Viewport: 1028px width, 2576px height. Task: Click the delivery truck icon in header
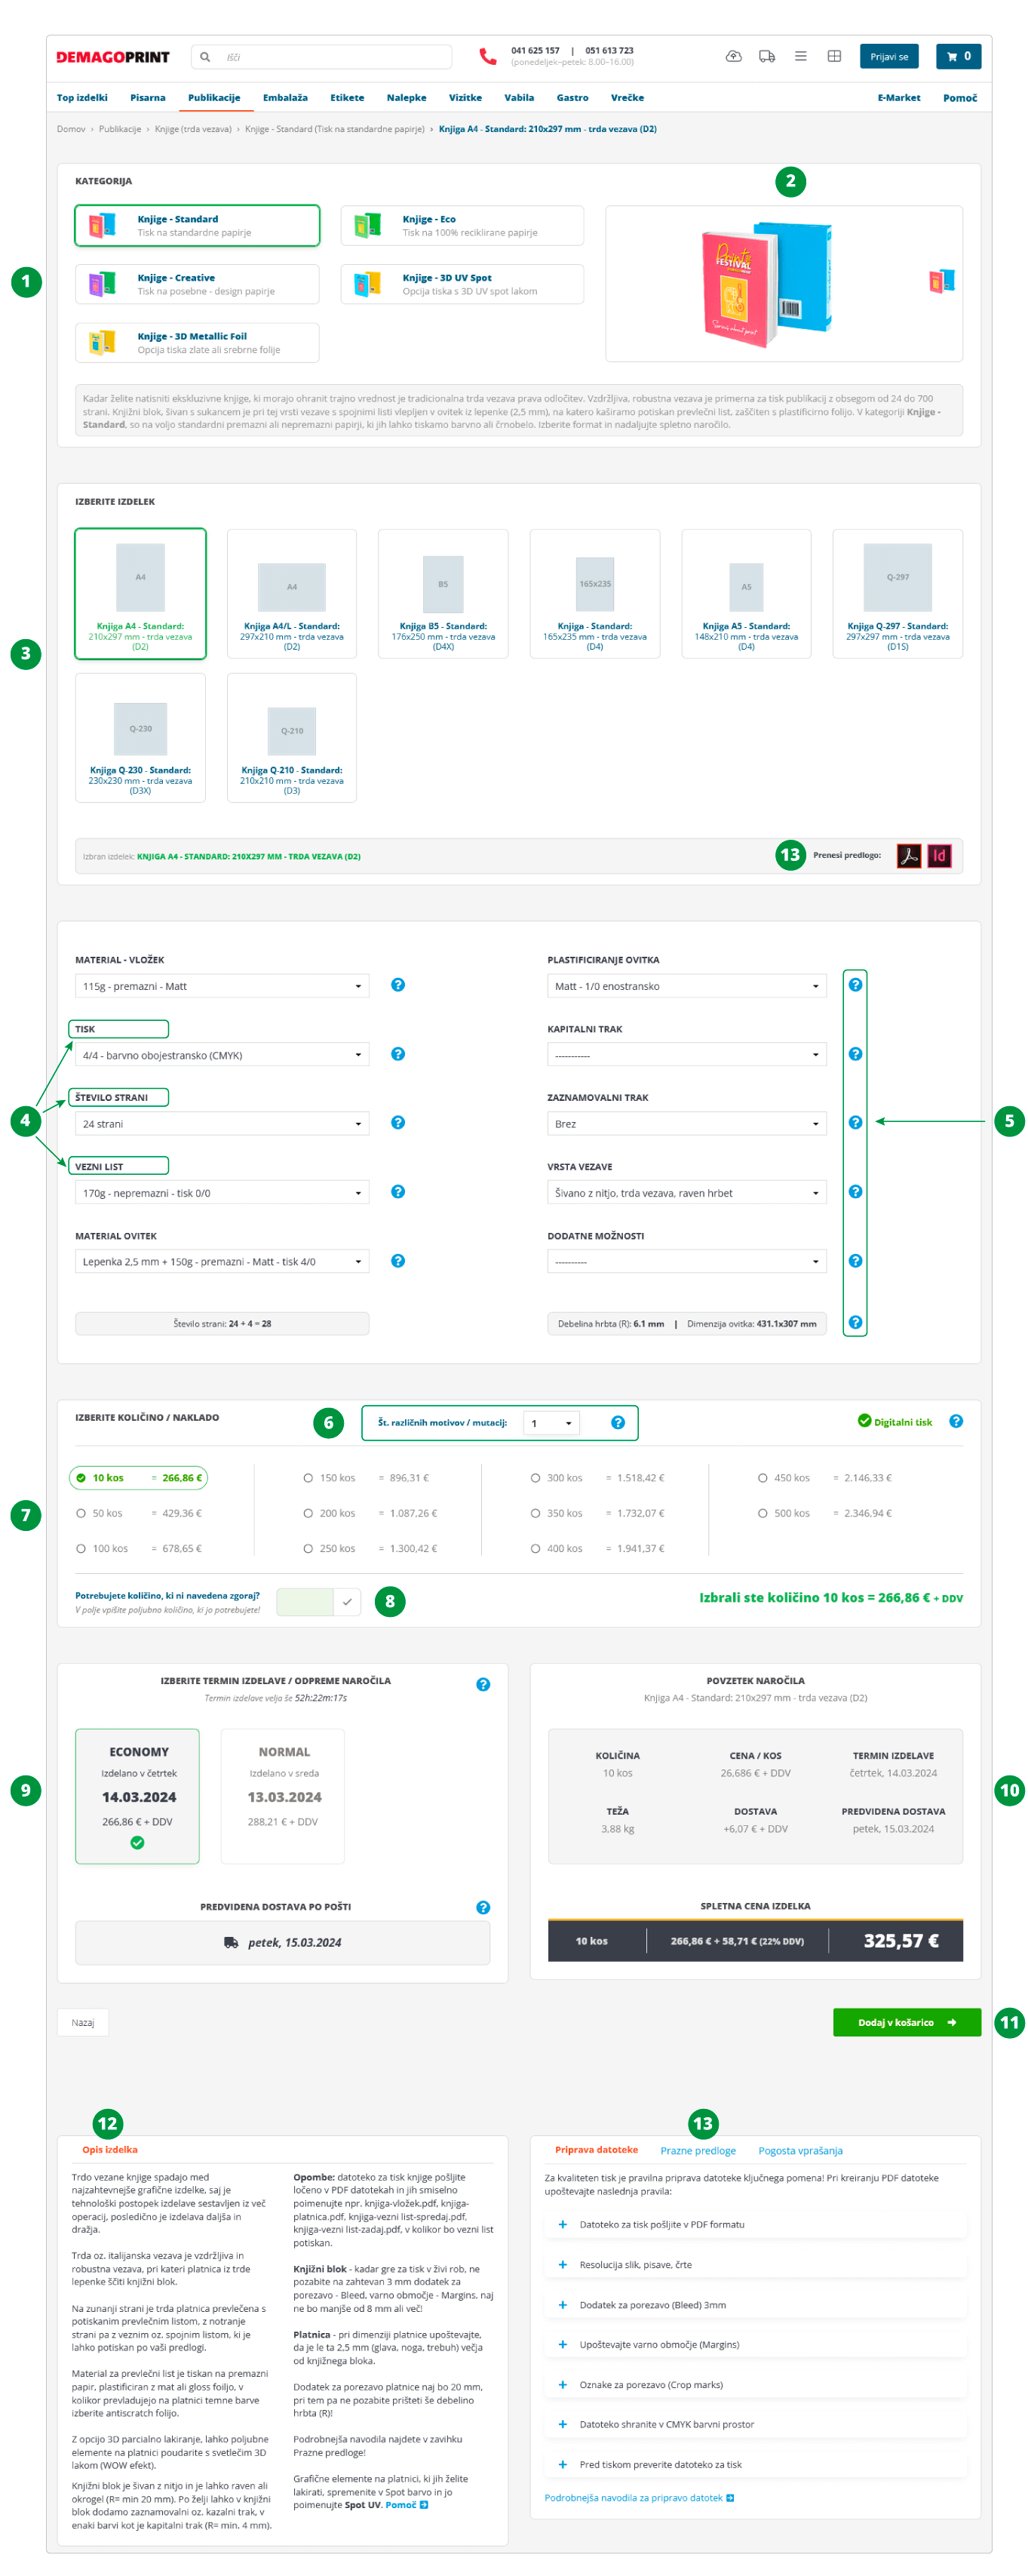(767, 57)
